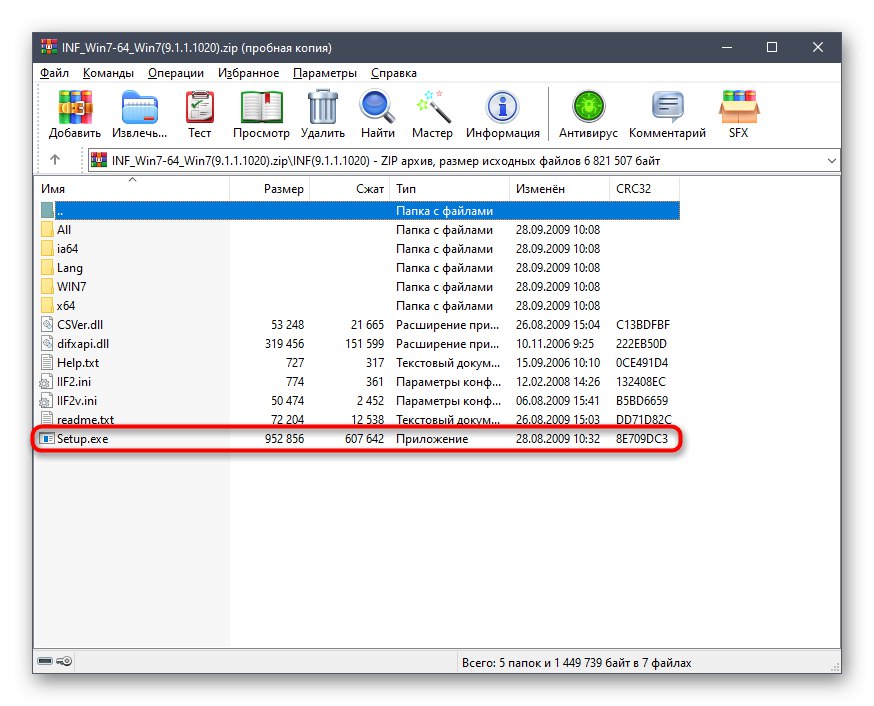The width and height of the screenshot is (874, 706).
Task: Click the size value 319 456
Action: (x=284, y=344)
